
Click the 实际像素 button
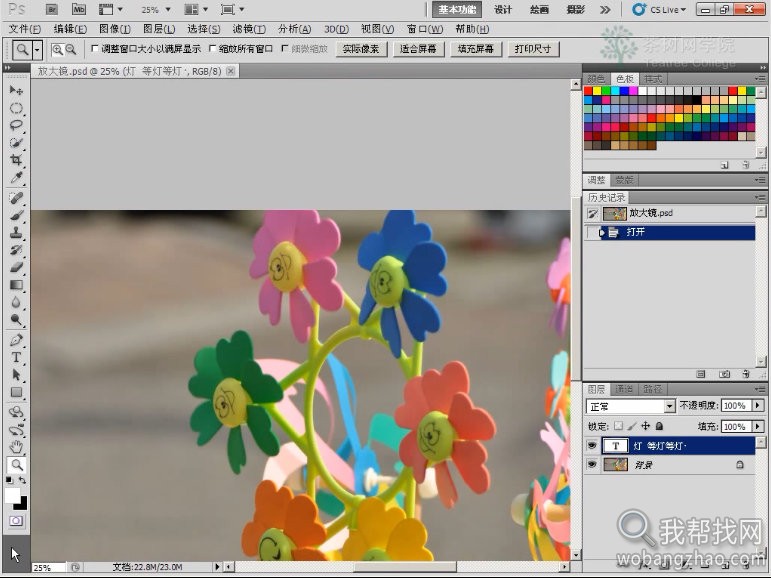click(361, 49)
